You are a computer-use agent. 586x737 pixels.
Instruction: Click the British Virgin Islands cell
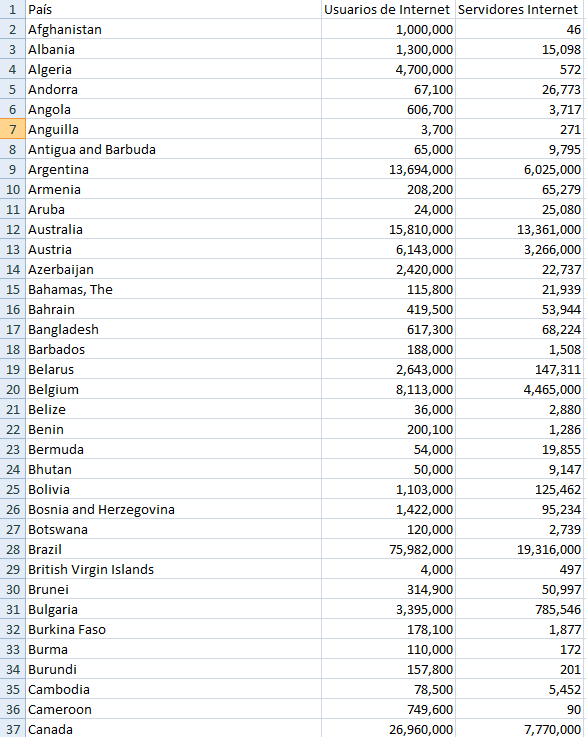[173, 569]
